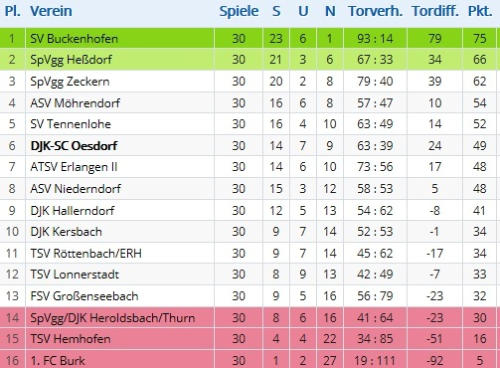
Task: Click the Pkt. column header
Action: click(x=480, y=11)
